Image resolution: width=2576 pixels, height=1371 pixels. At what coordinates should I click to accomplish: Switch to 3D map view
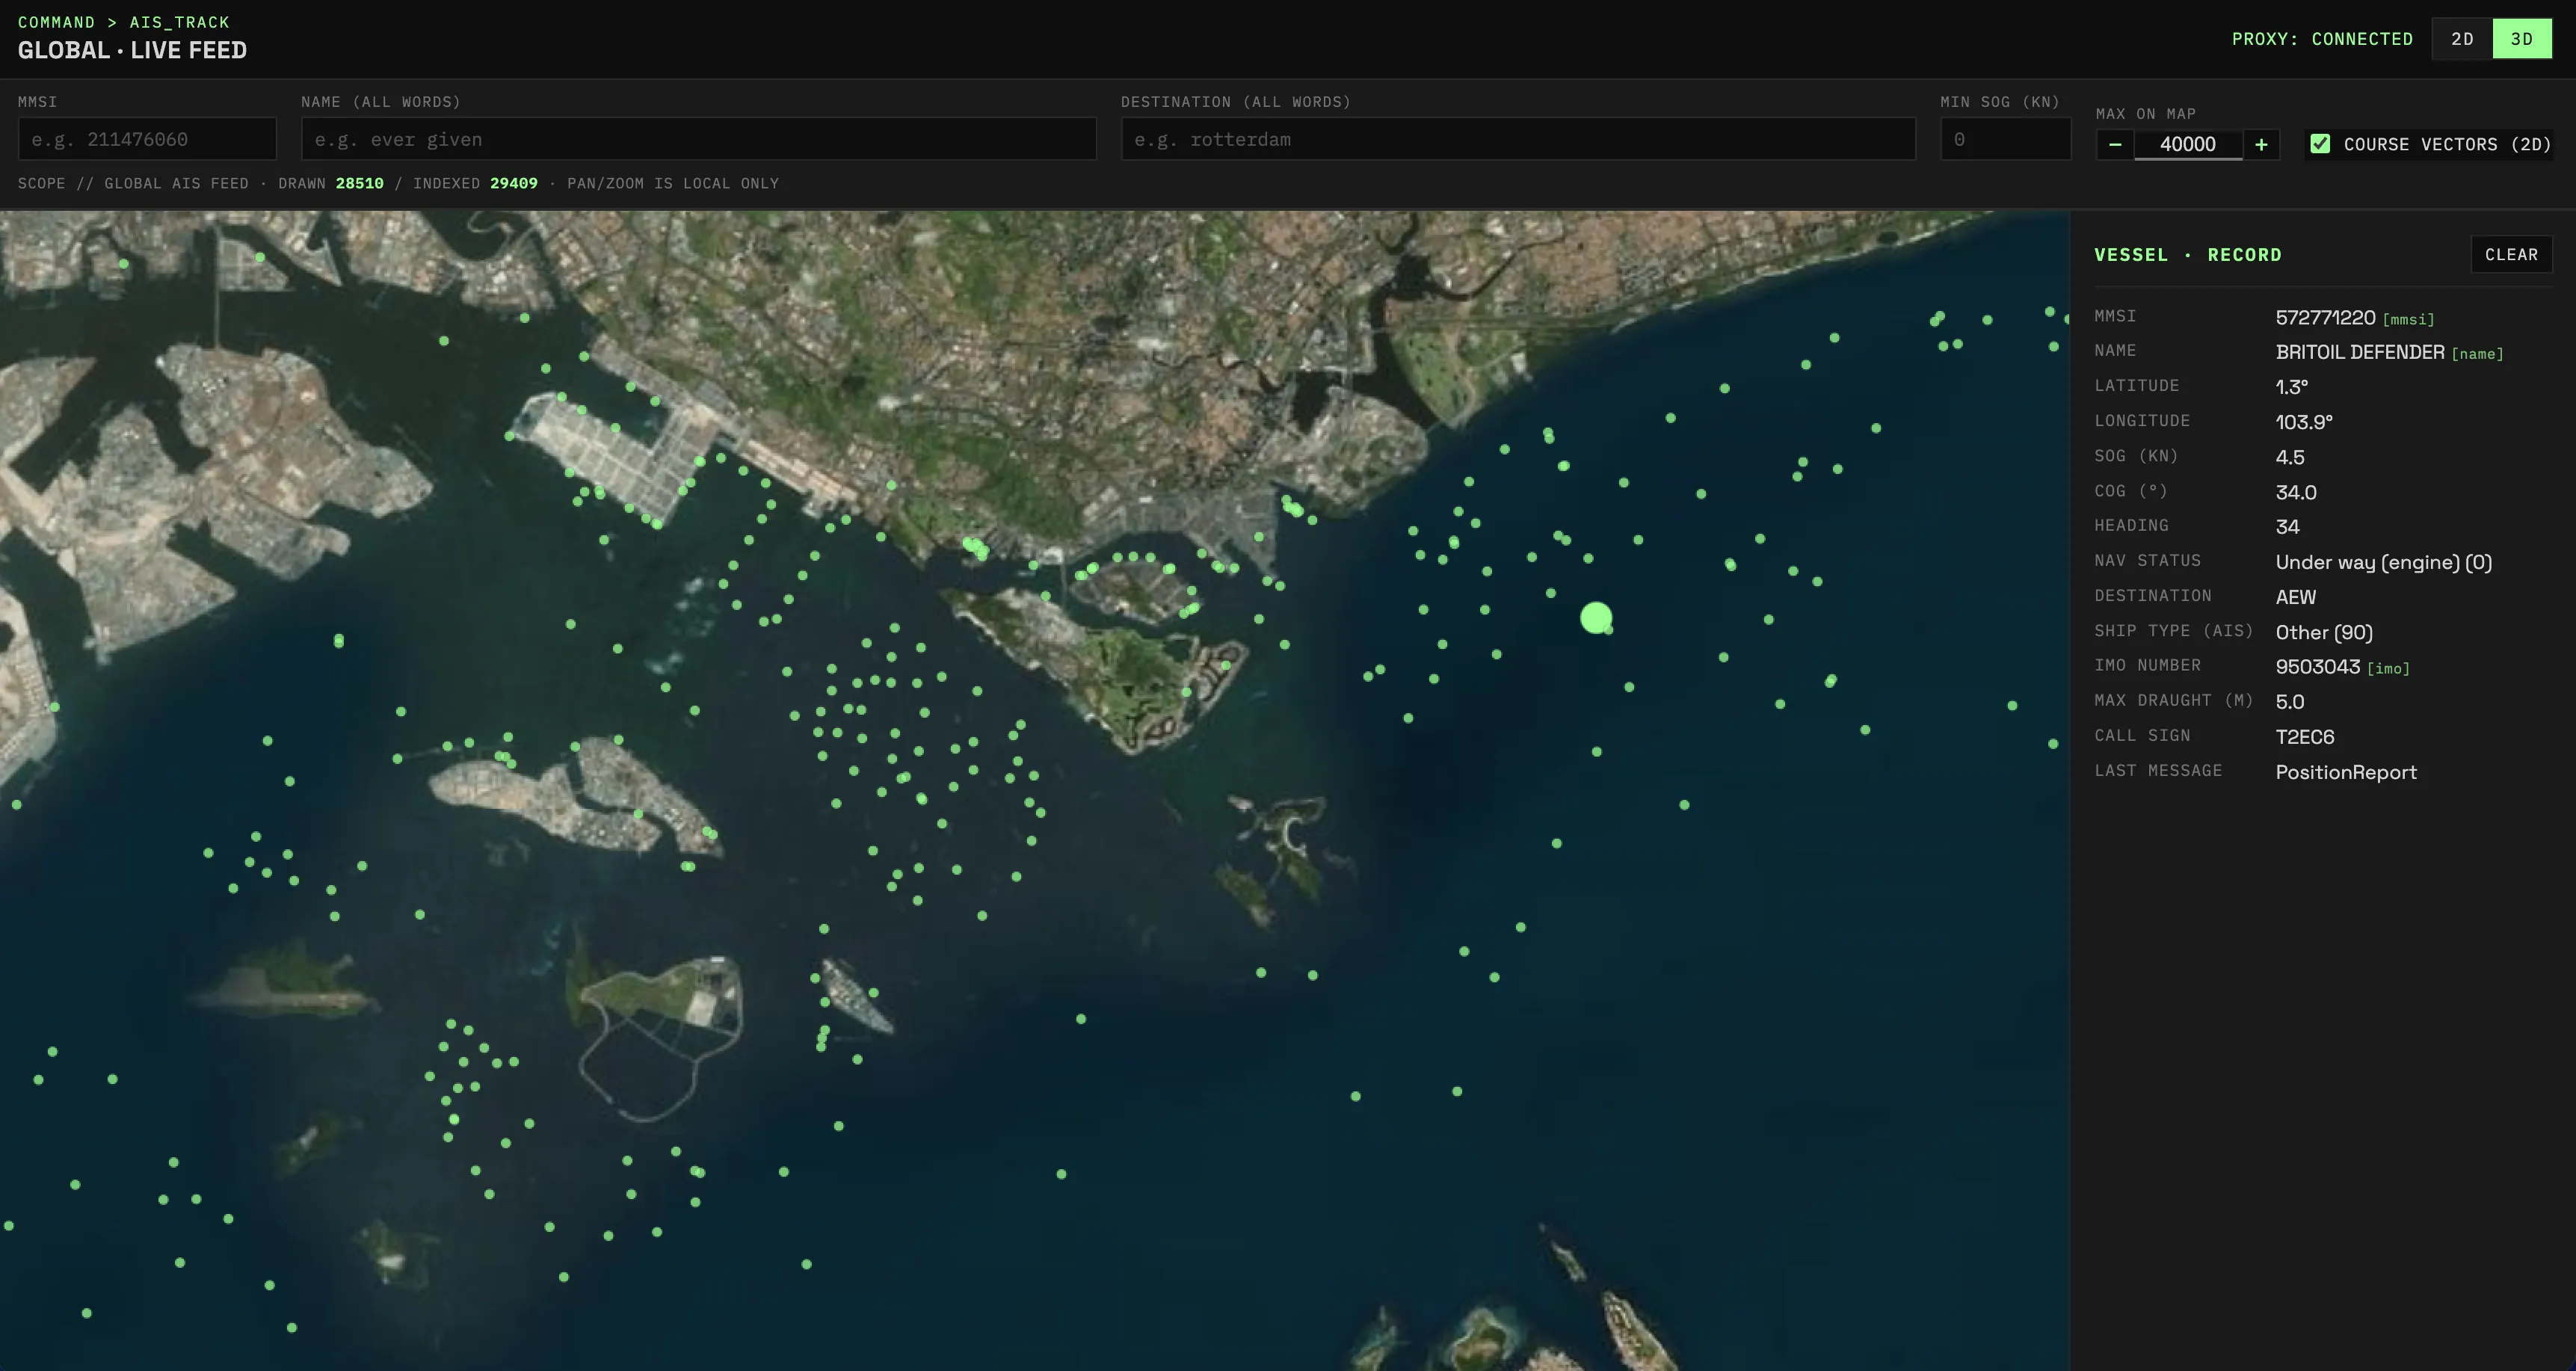2522,39
